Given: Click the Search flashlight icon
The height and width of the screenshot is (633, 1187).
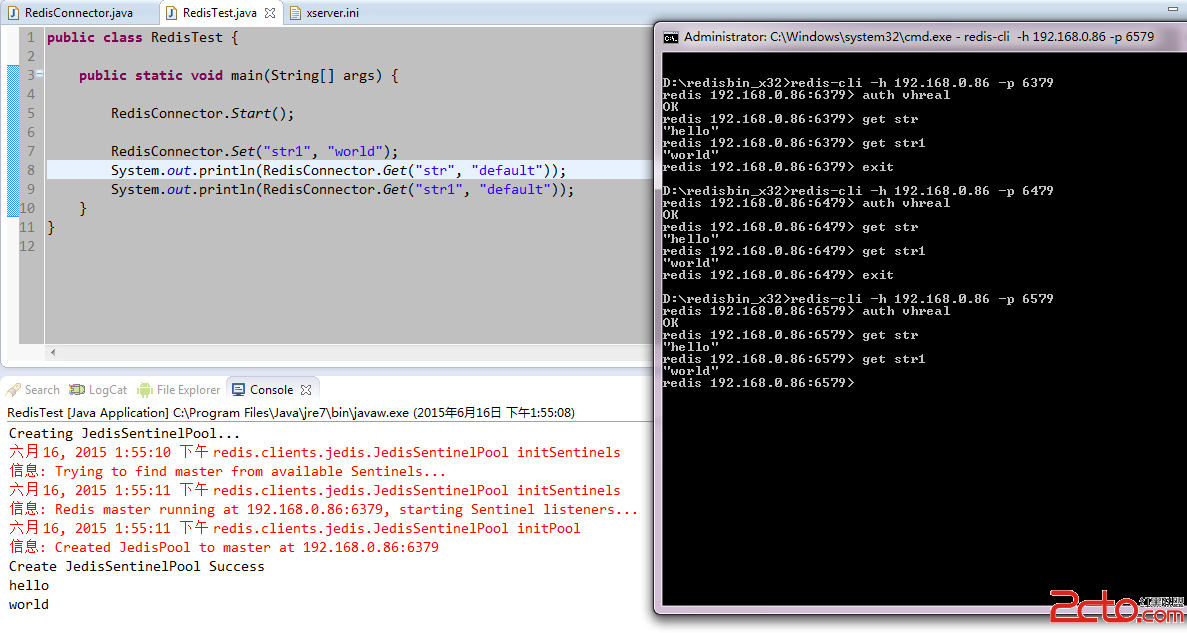Looking at the screenshot, I should (x=14, y=390).
